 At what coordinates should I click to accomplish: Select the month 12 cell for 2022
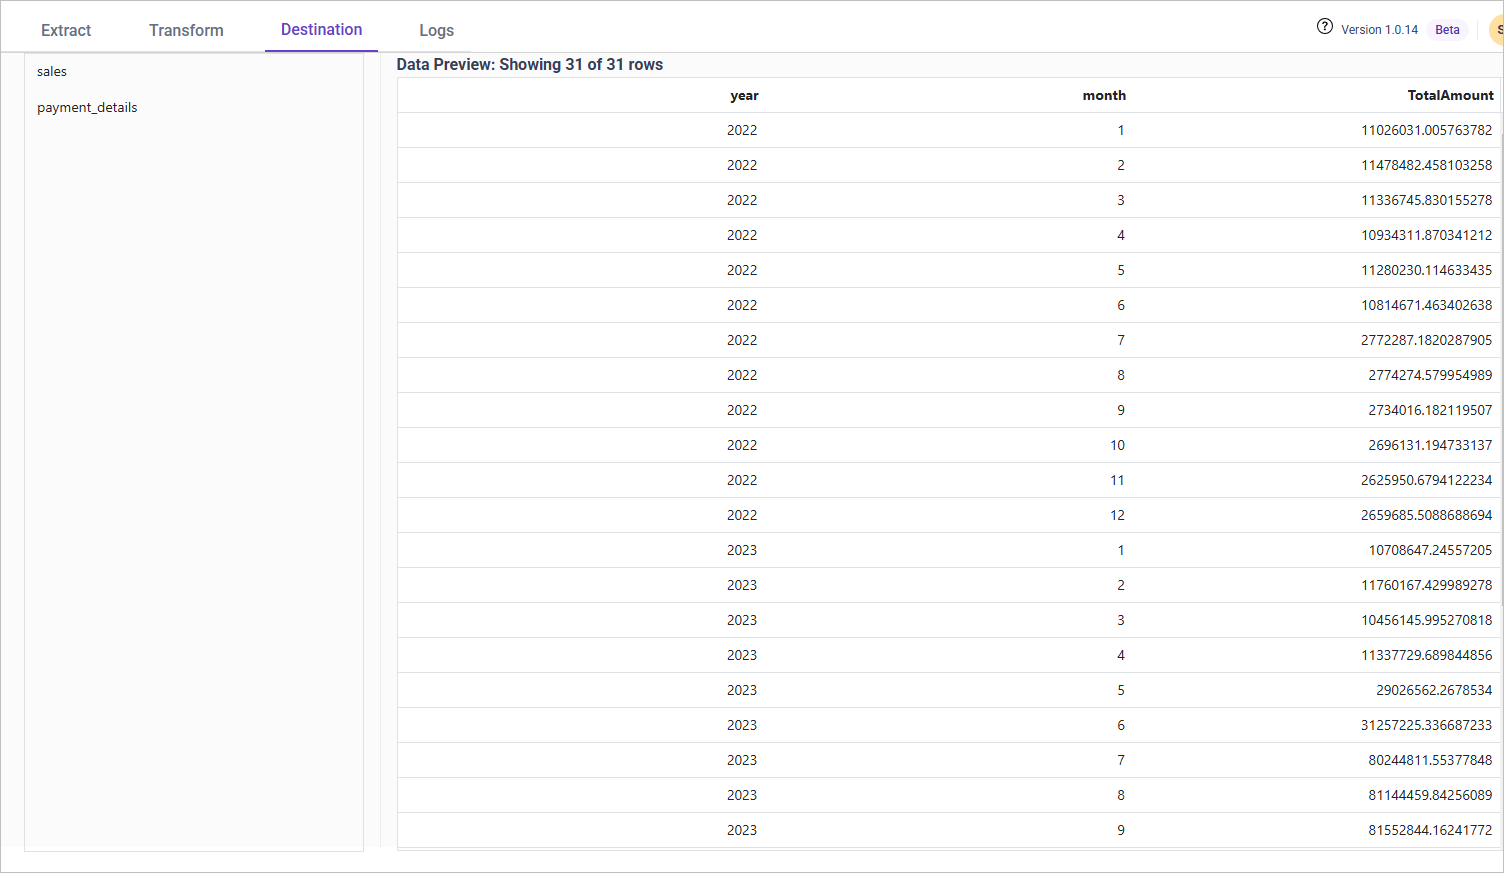pos(1117,516)
